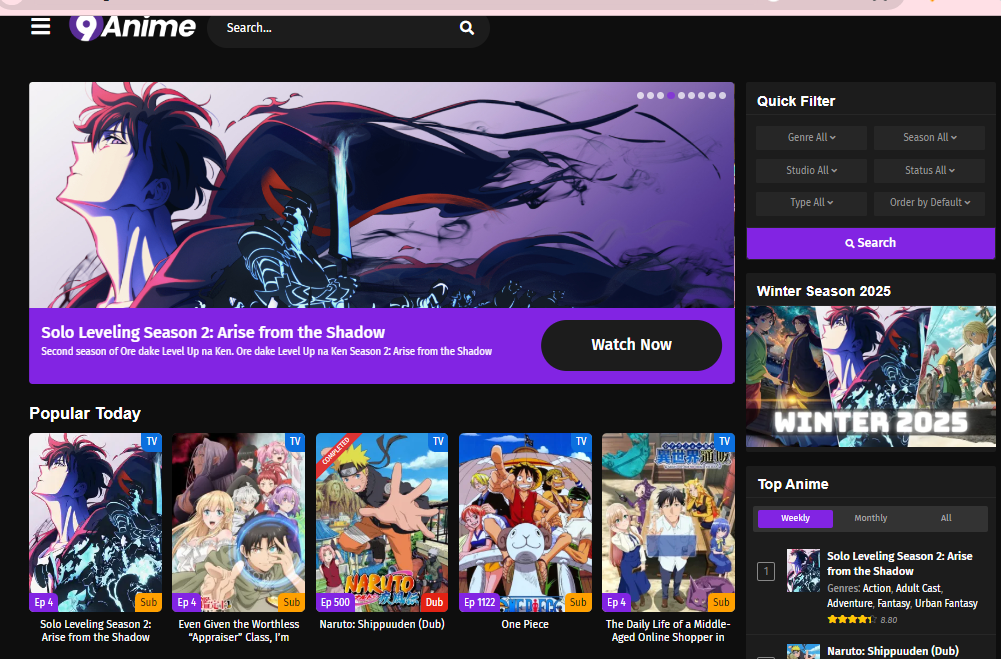The width and height of the screenshot is (1001, 659).
Task: Open the Worthless Appraiser Class anime poster
Action: 238,522
